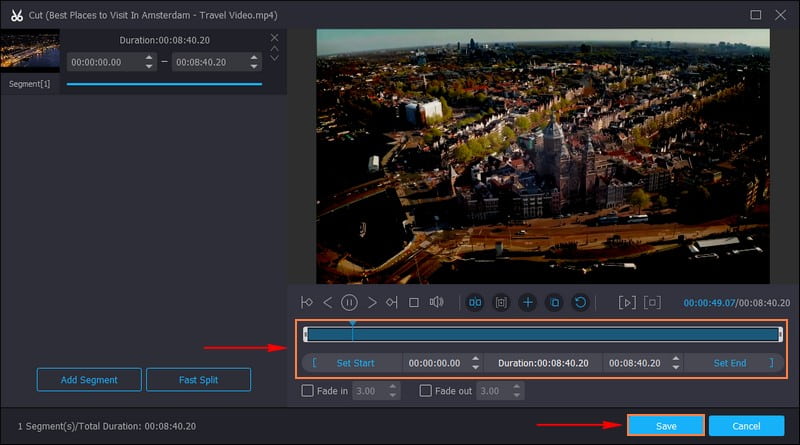Play the selected segment bracket icon
This screenshot has width=800, height=445.
[627, 302]
